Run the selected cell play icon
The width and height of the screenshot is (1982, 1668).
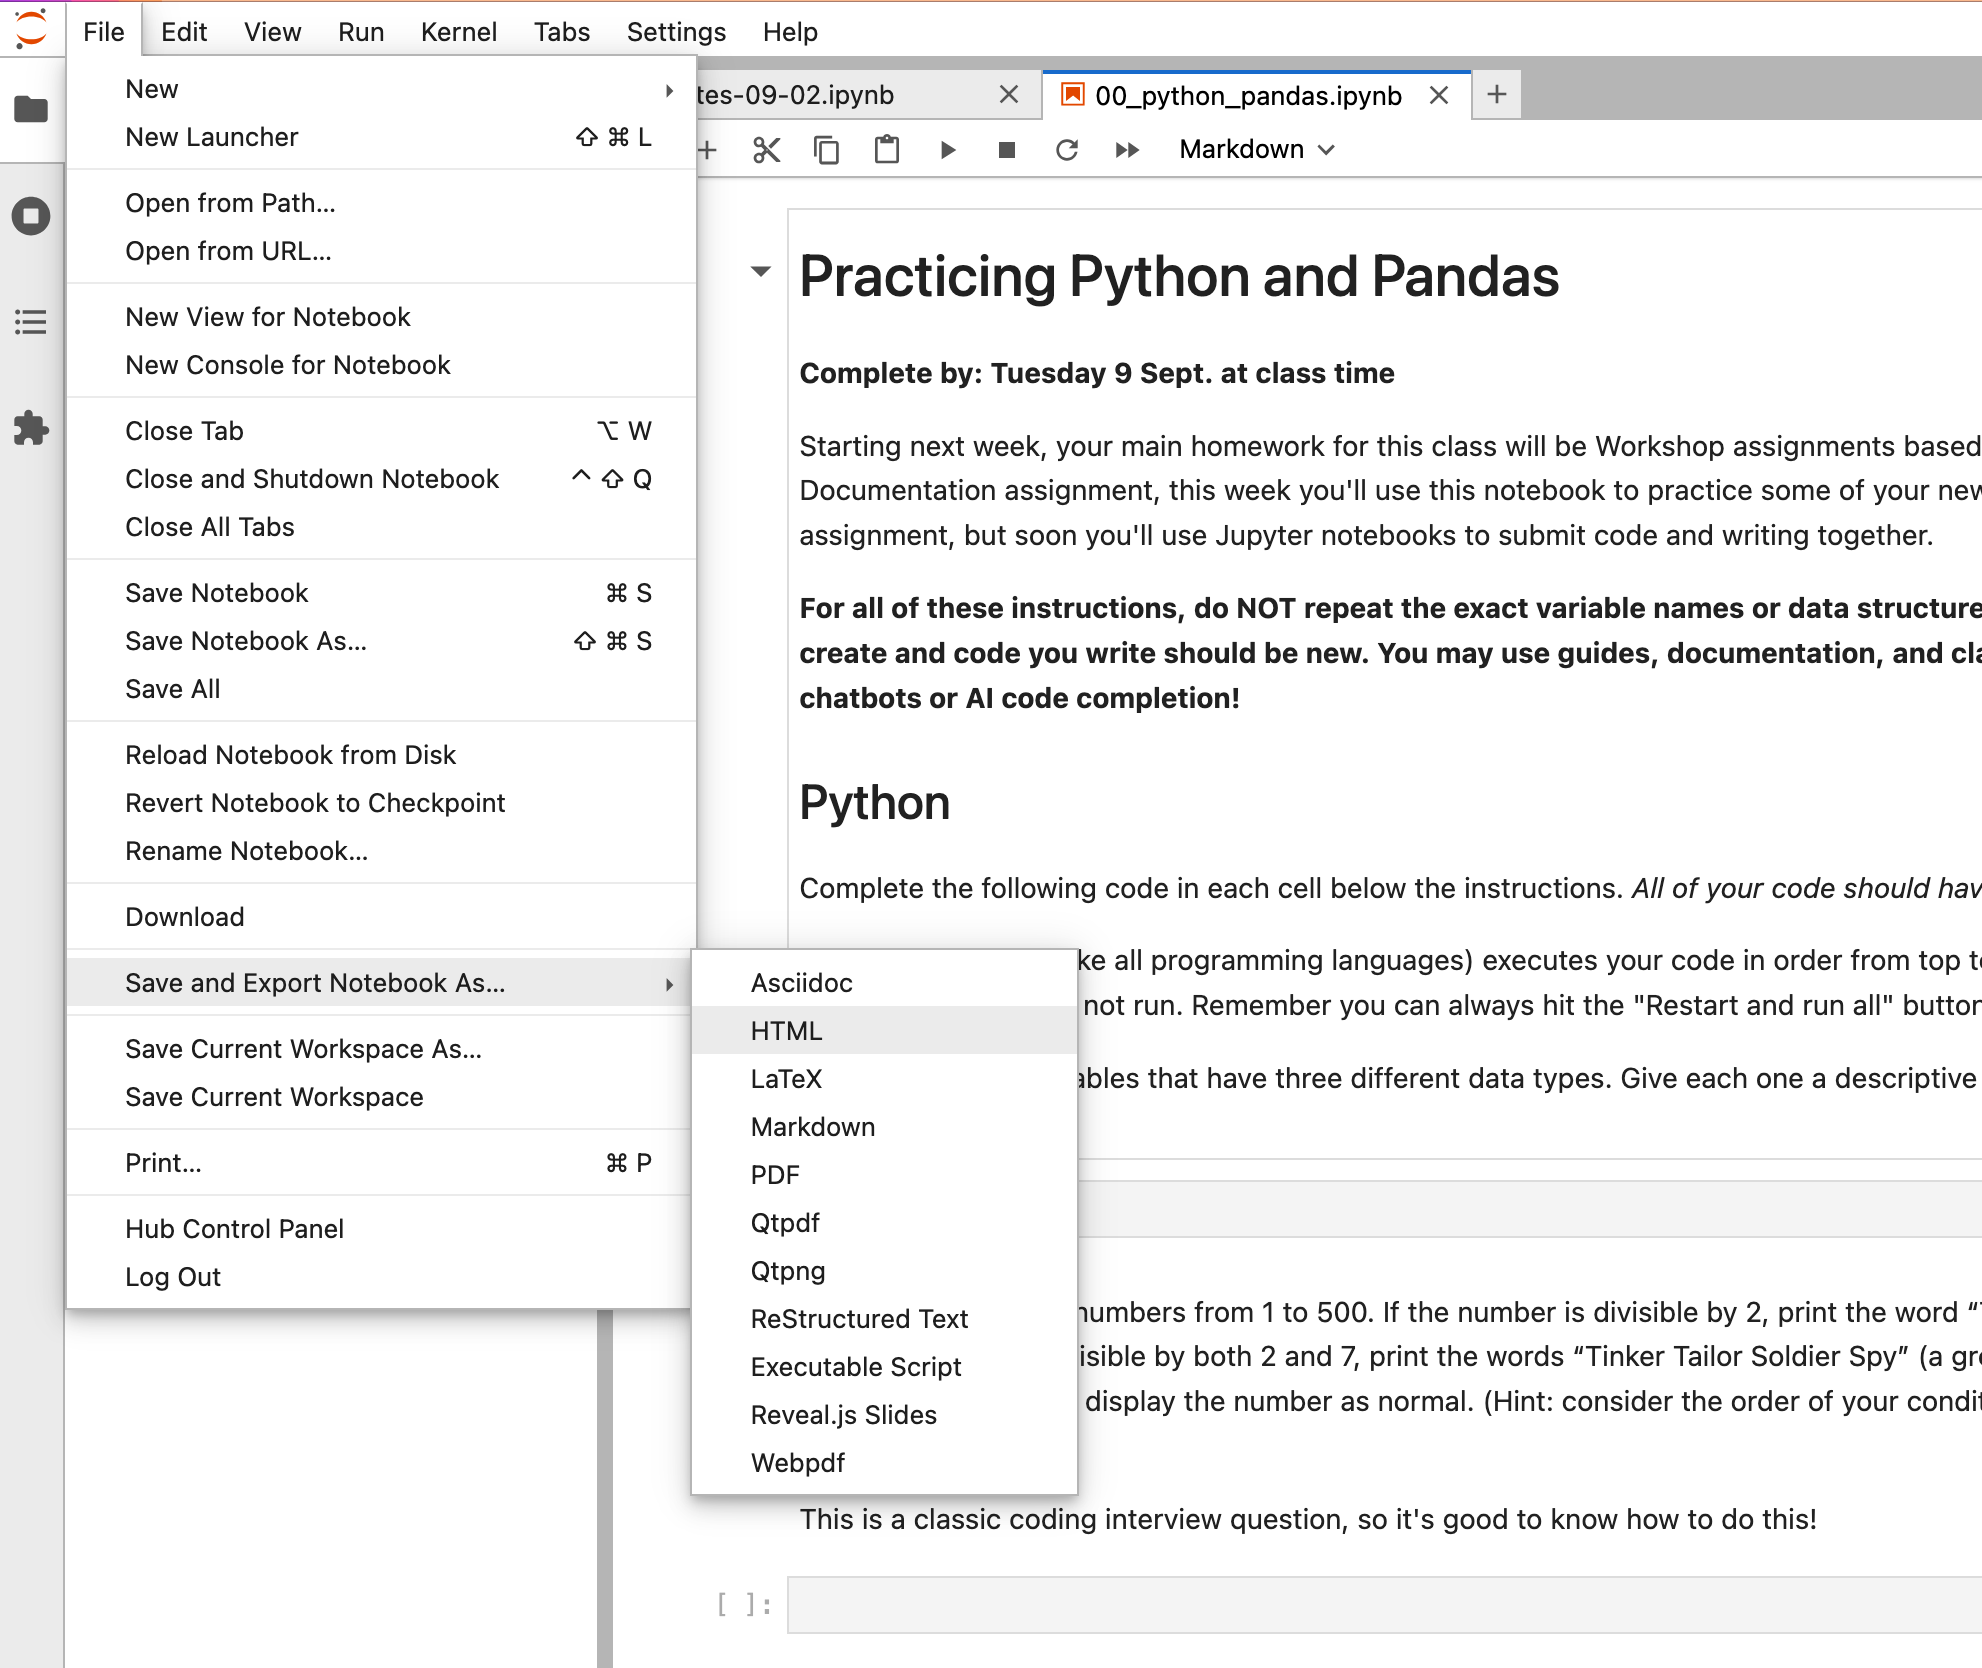947,150
